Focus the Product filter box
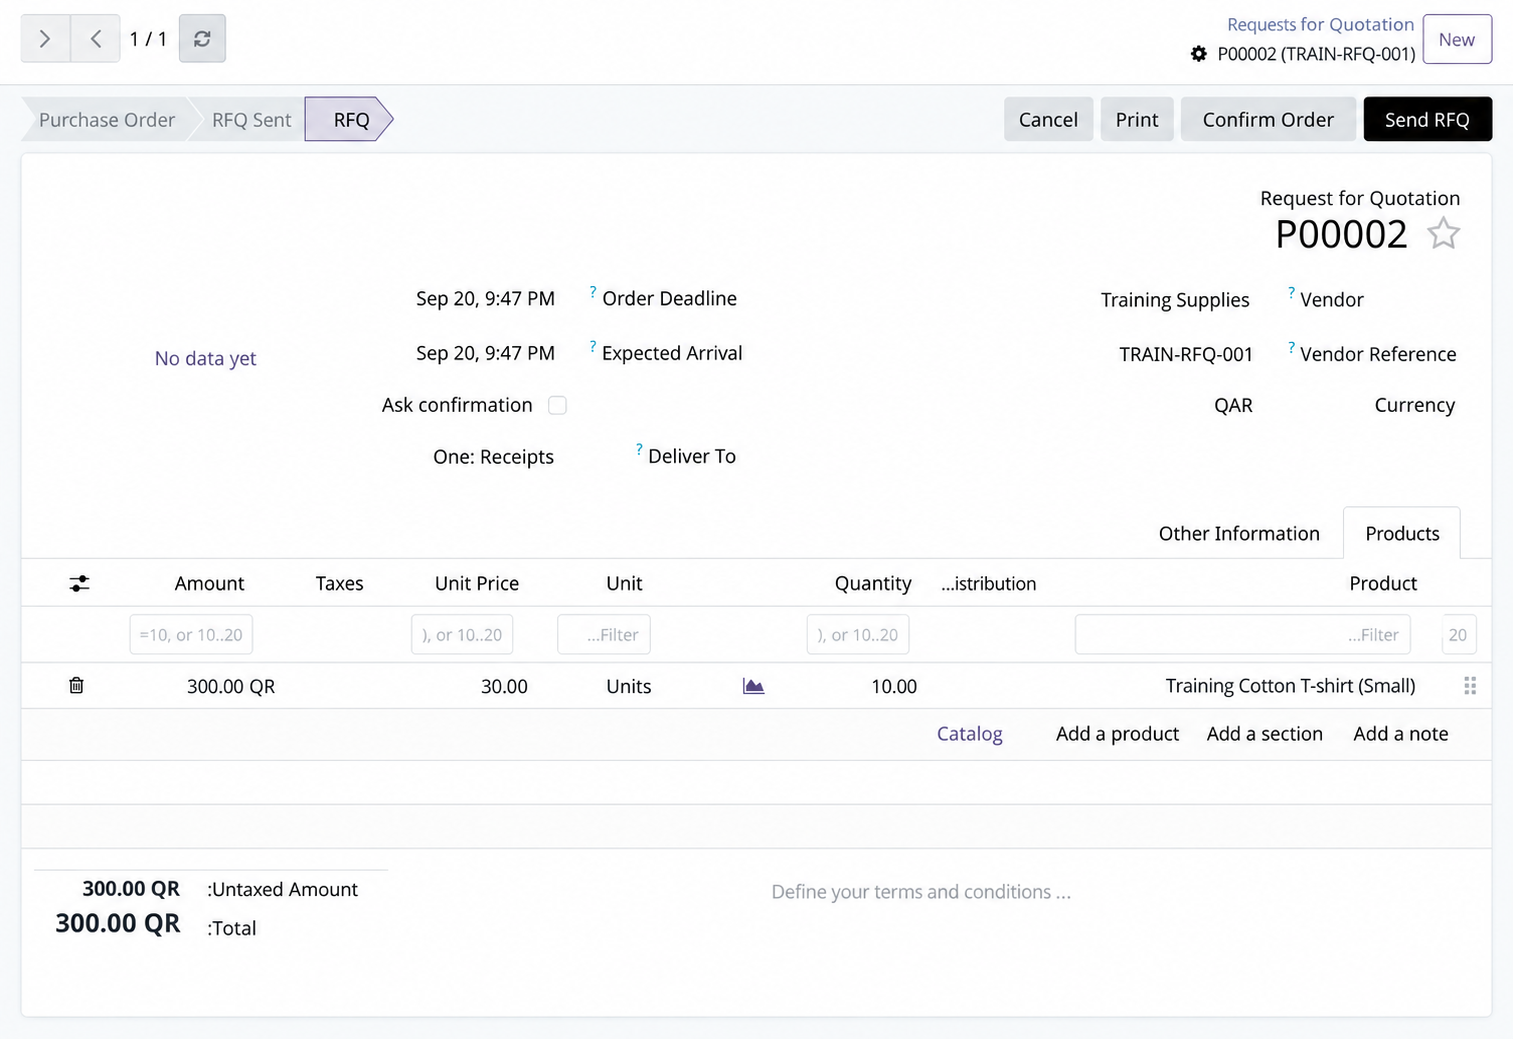This screenshot has width=1513, height=1039. click(1242, 635)
